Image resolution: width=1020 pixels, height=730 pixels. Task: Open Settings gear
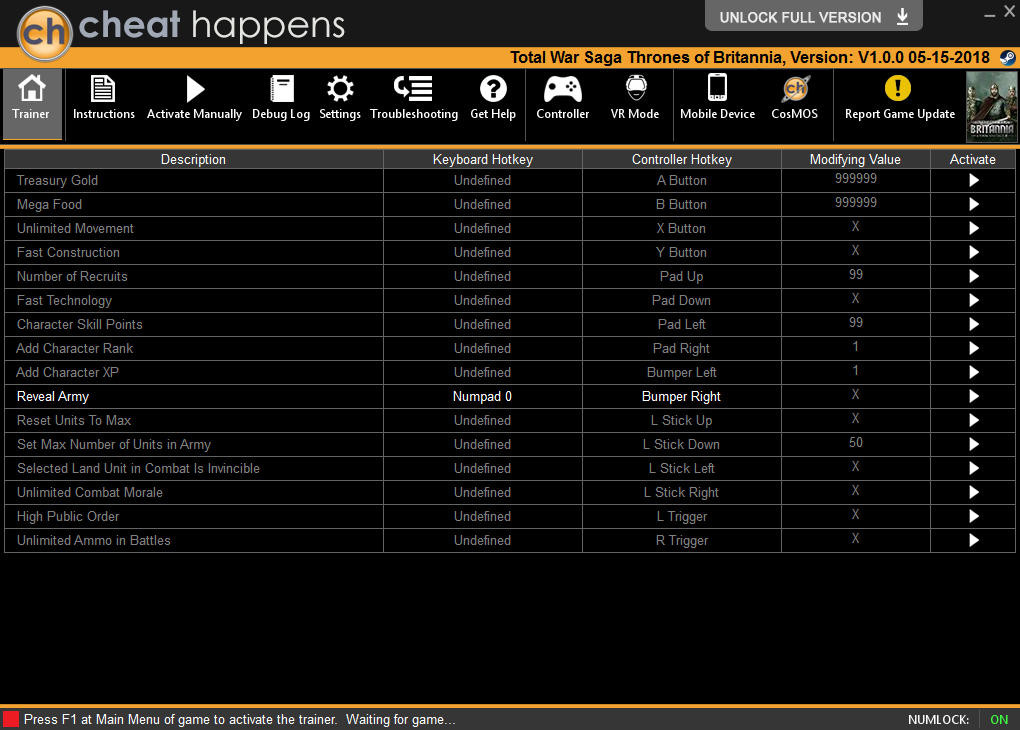coord(340,97)
